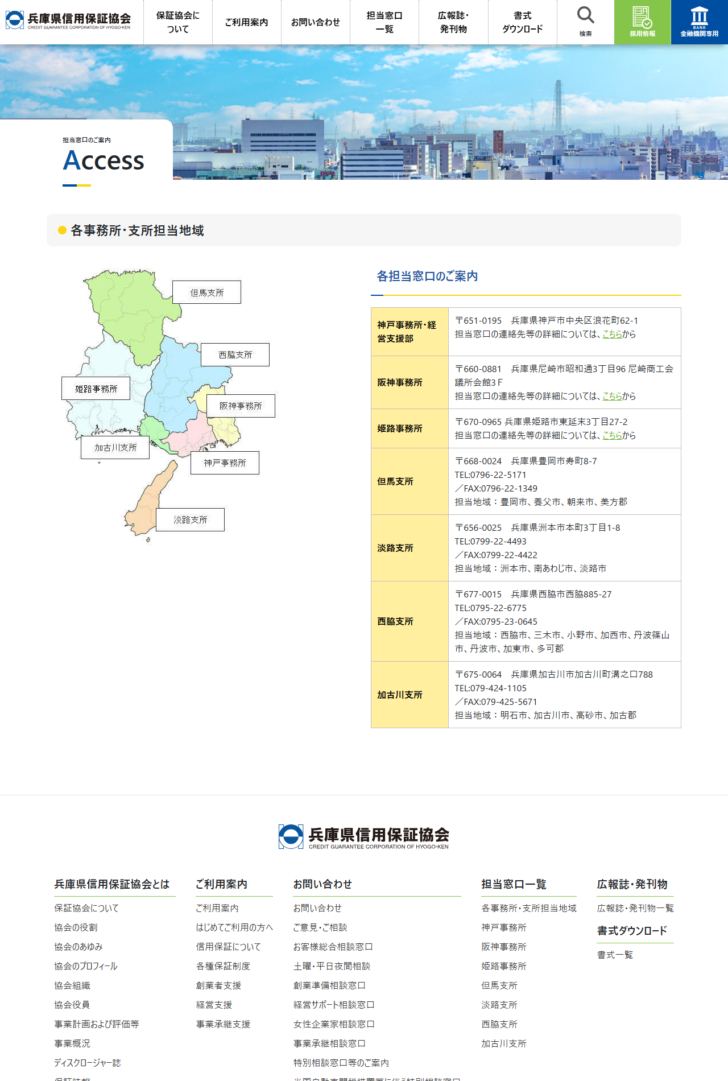Open footer link 各種保証制度
This screenshot has width=728, height=1081.
point(223,966)
